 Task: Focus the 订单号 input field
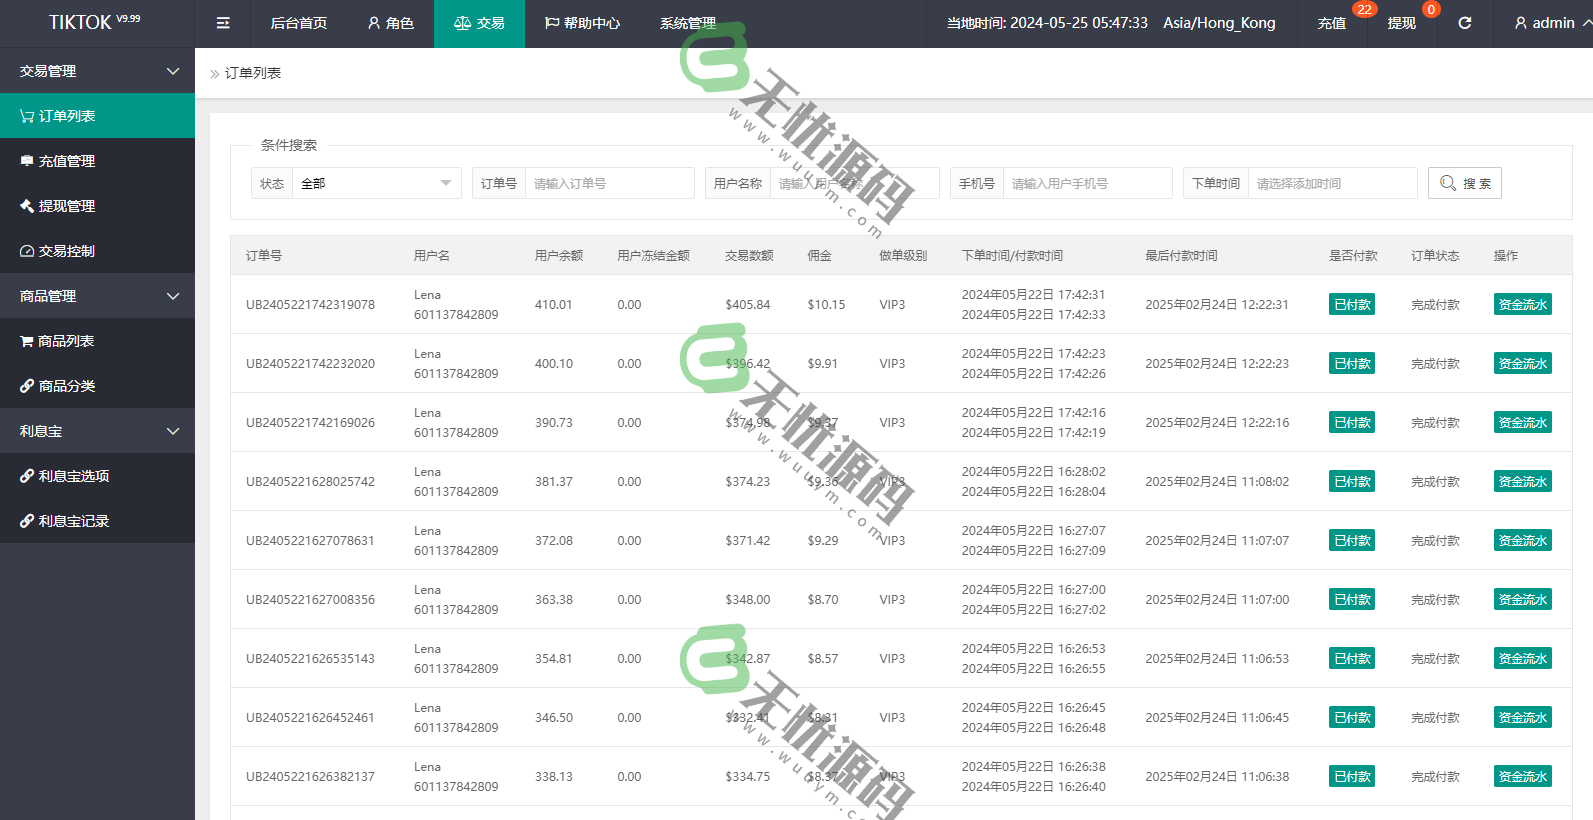coord(609,183)
